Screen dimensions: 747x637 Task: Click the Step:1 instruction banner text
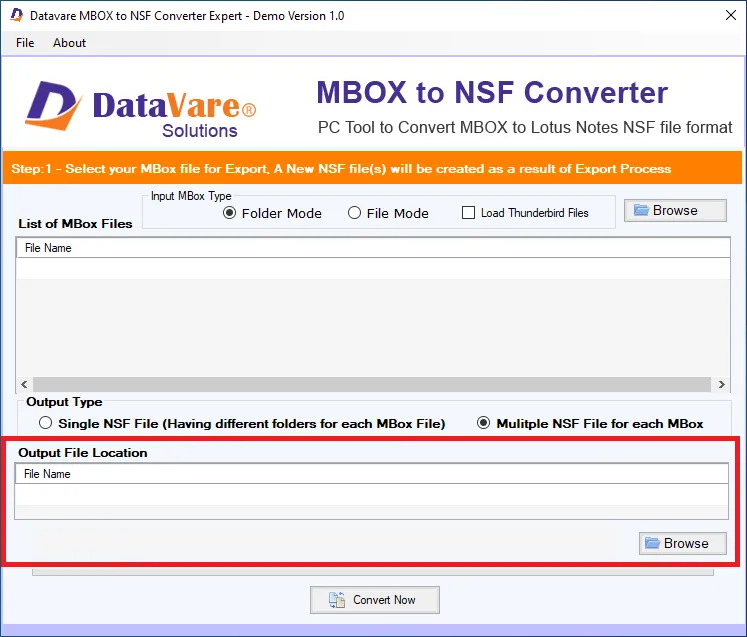click(341, 169)
